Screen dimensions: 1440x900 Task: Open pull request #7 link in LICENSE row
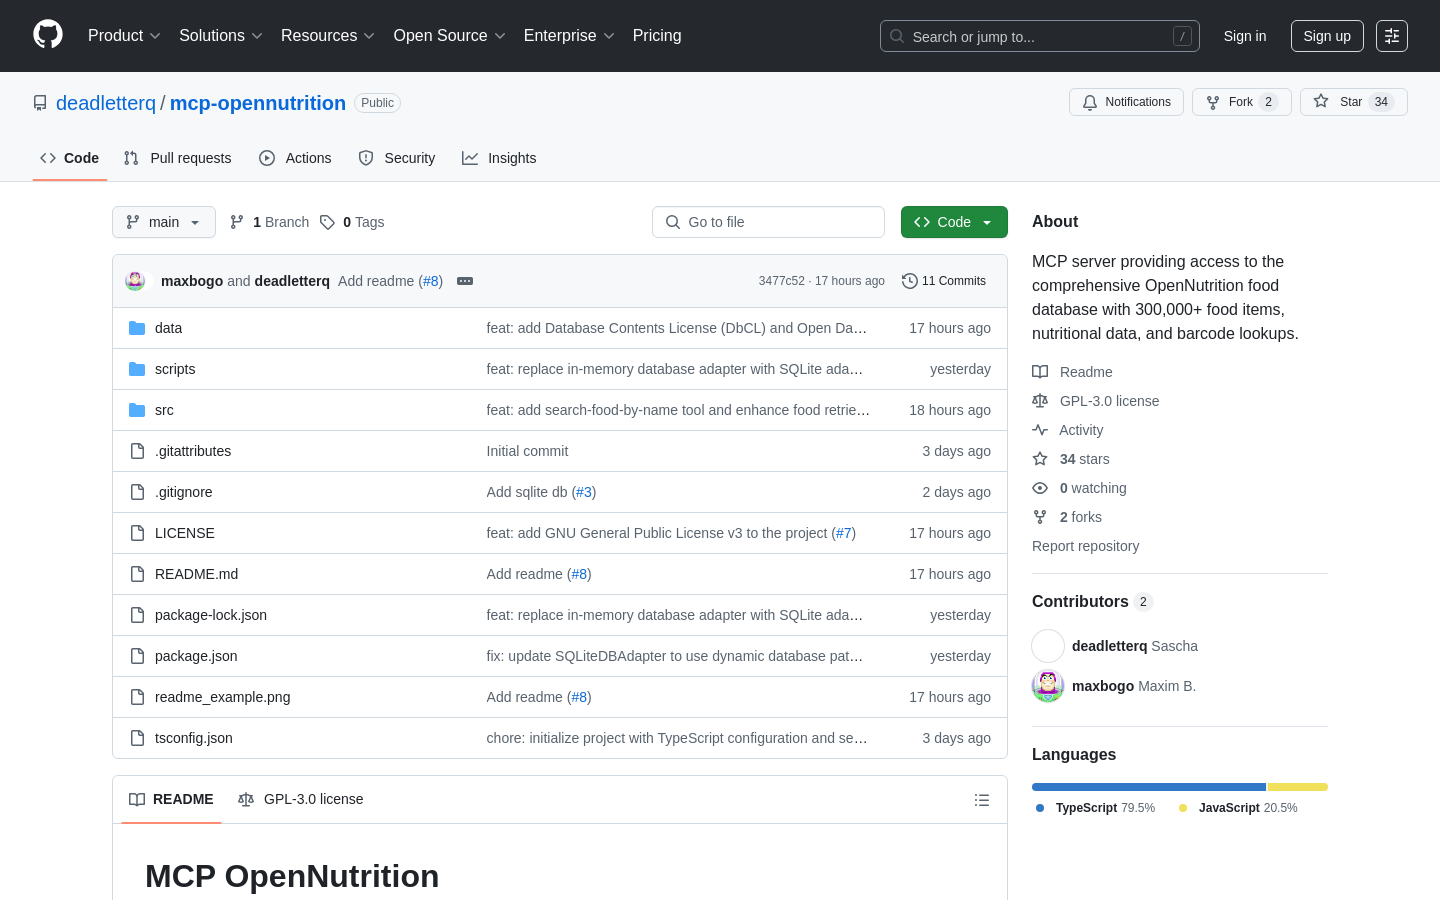[844, 533]
